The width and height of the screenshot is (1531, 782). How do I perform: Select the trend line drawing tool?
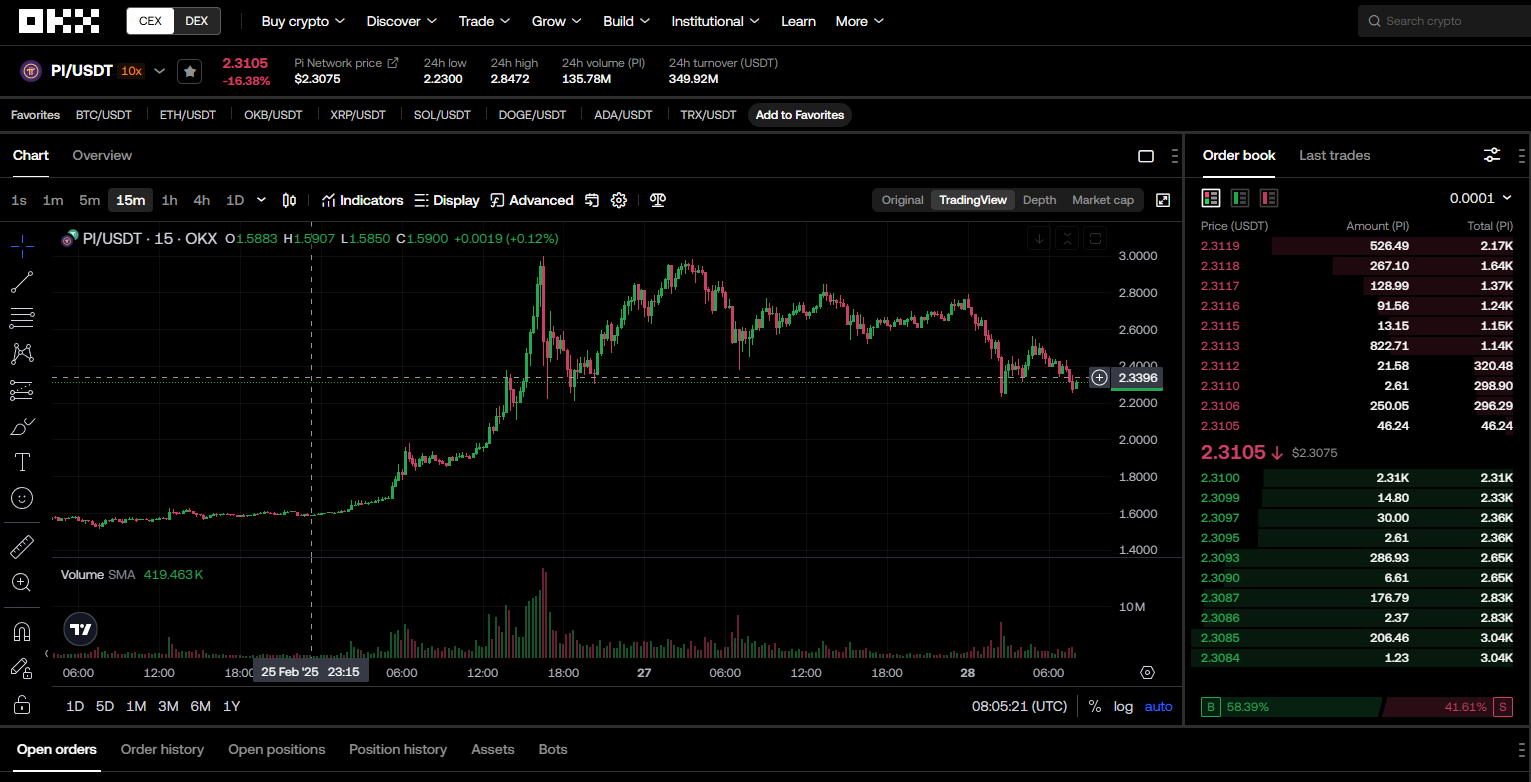point(22,282)
